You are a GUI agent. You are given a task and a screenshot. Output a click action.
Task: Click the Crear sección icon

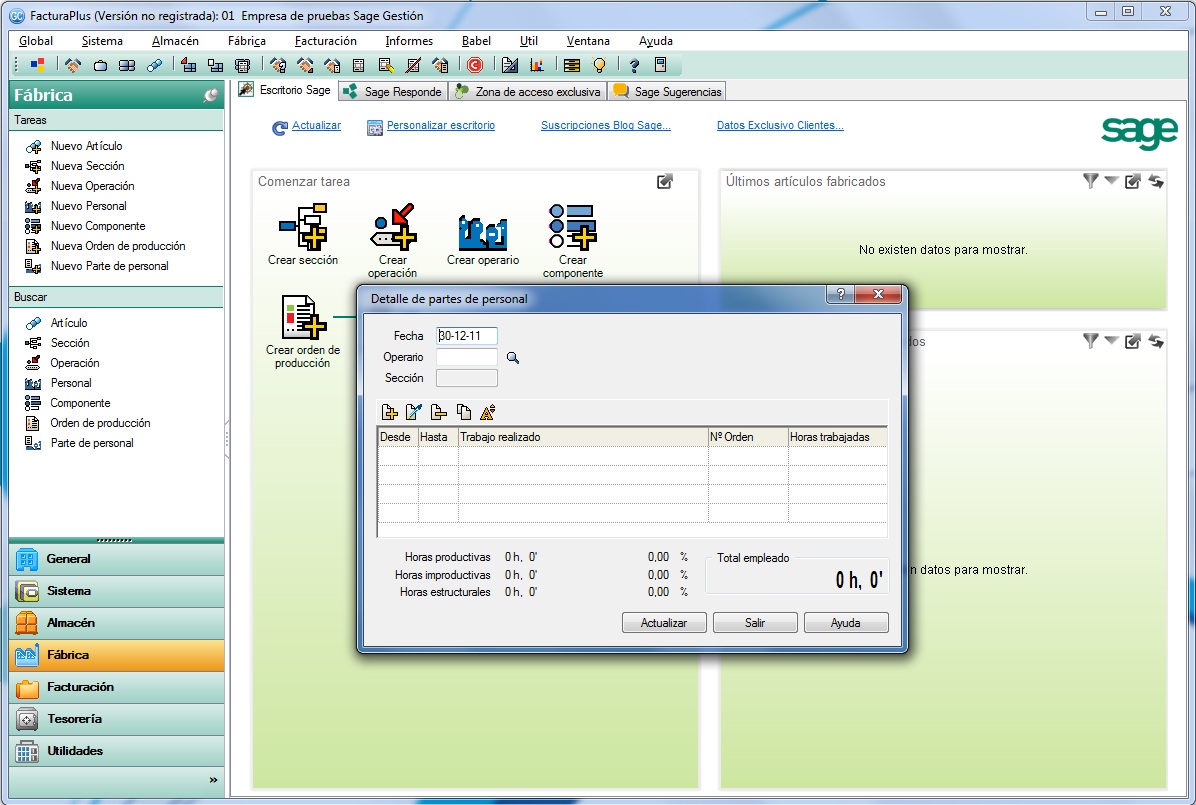[x=303, y=227]
